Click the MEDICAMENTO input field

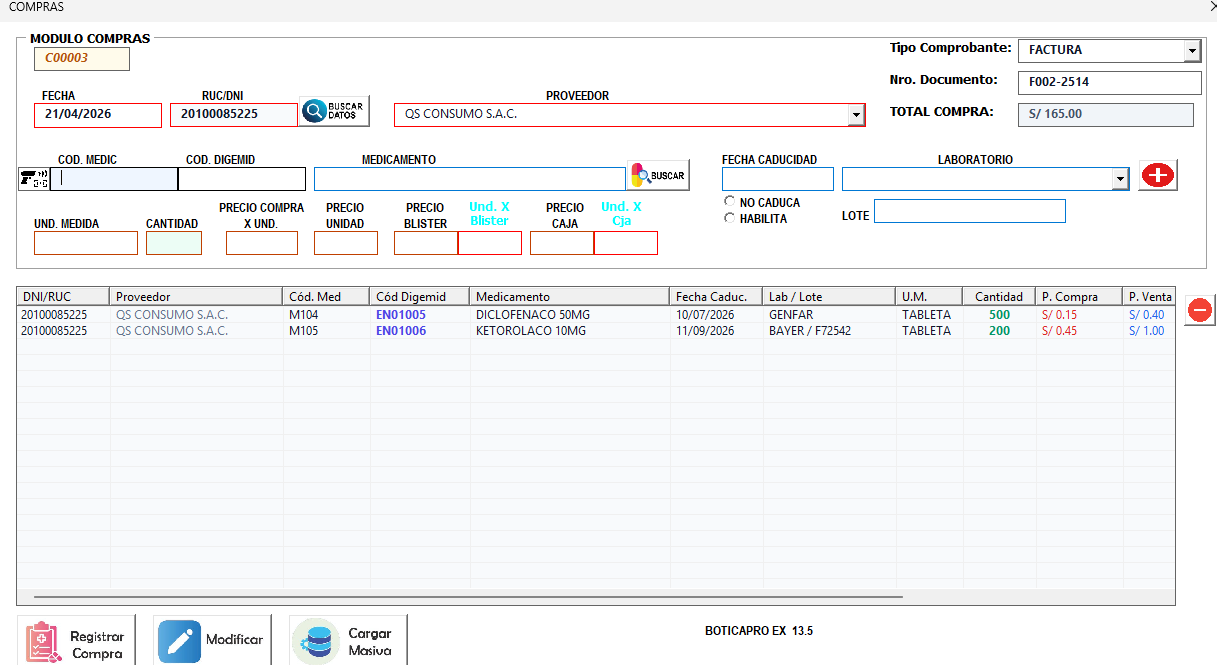(470, 179)
